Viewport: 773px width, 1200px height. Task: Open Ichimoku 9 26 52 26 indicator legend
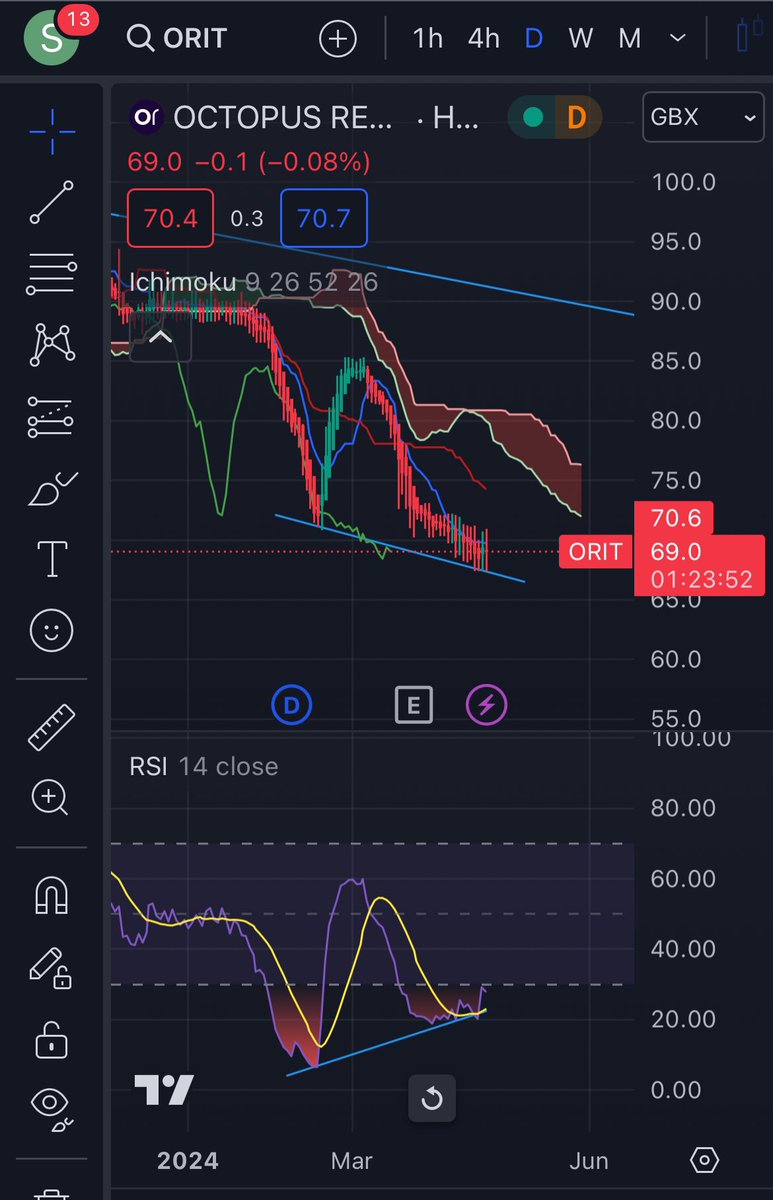254,282
